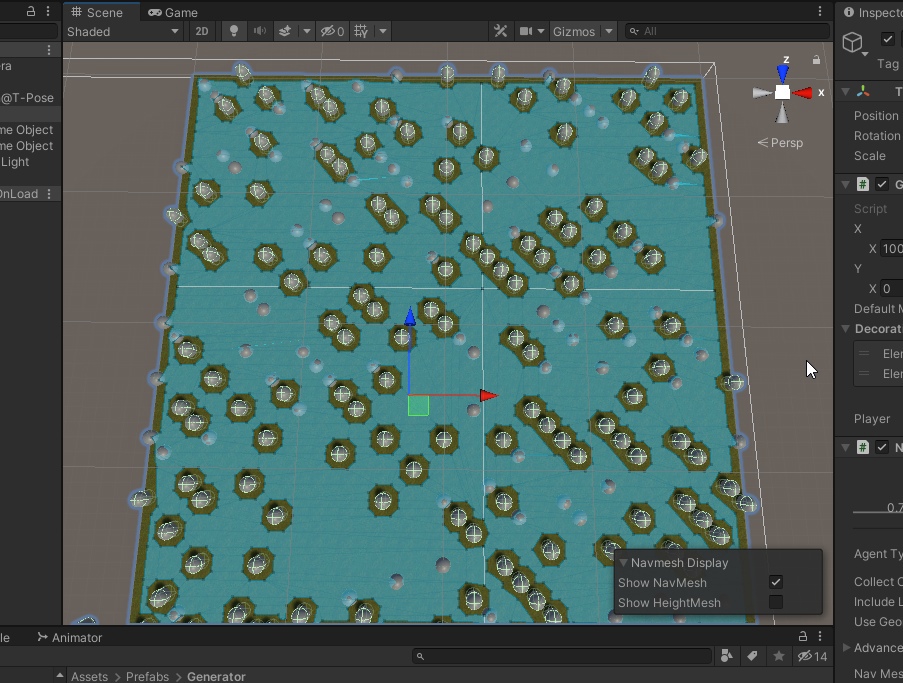Screen dimensions: 903x683
Task: Switch to the Game tab
Action: tap(173, 12)
